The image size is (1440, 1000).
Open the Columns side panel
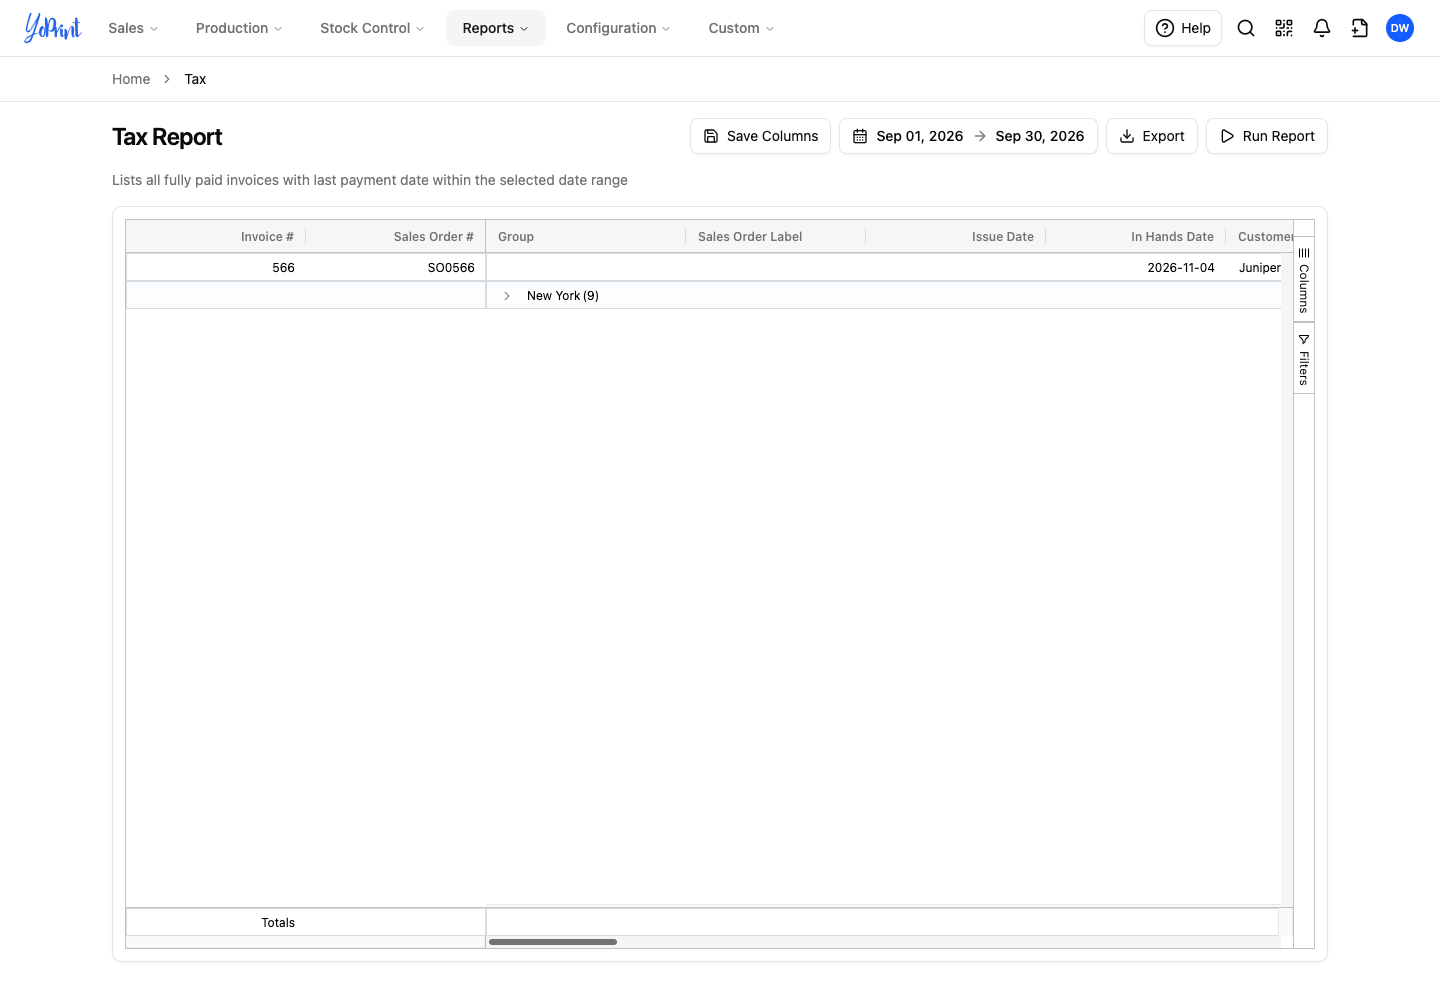pyautogui.click(x=1304, y=281)
